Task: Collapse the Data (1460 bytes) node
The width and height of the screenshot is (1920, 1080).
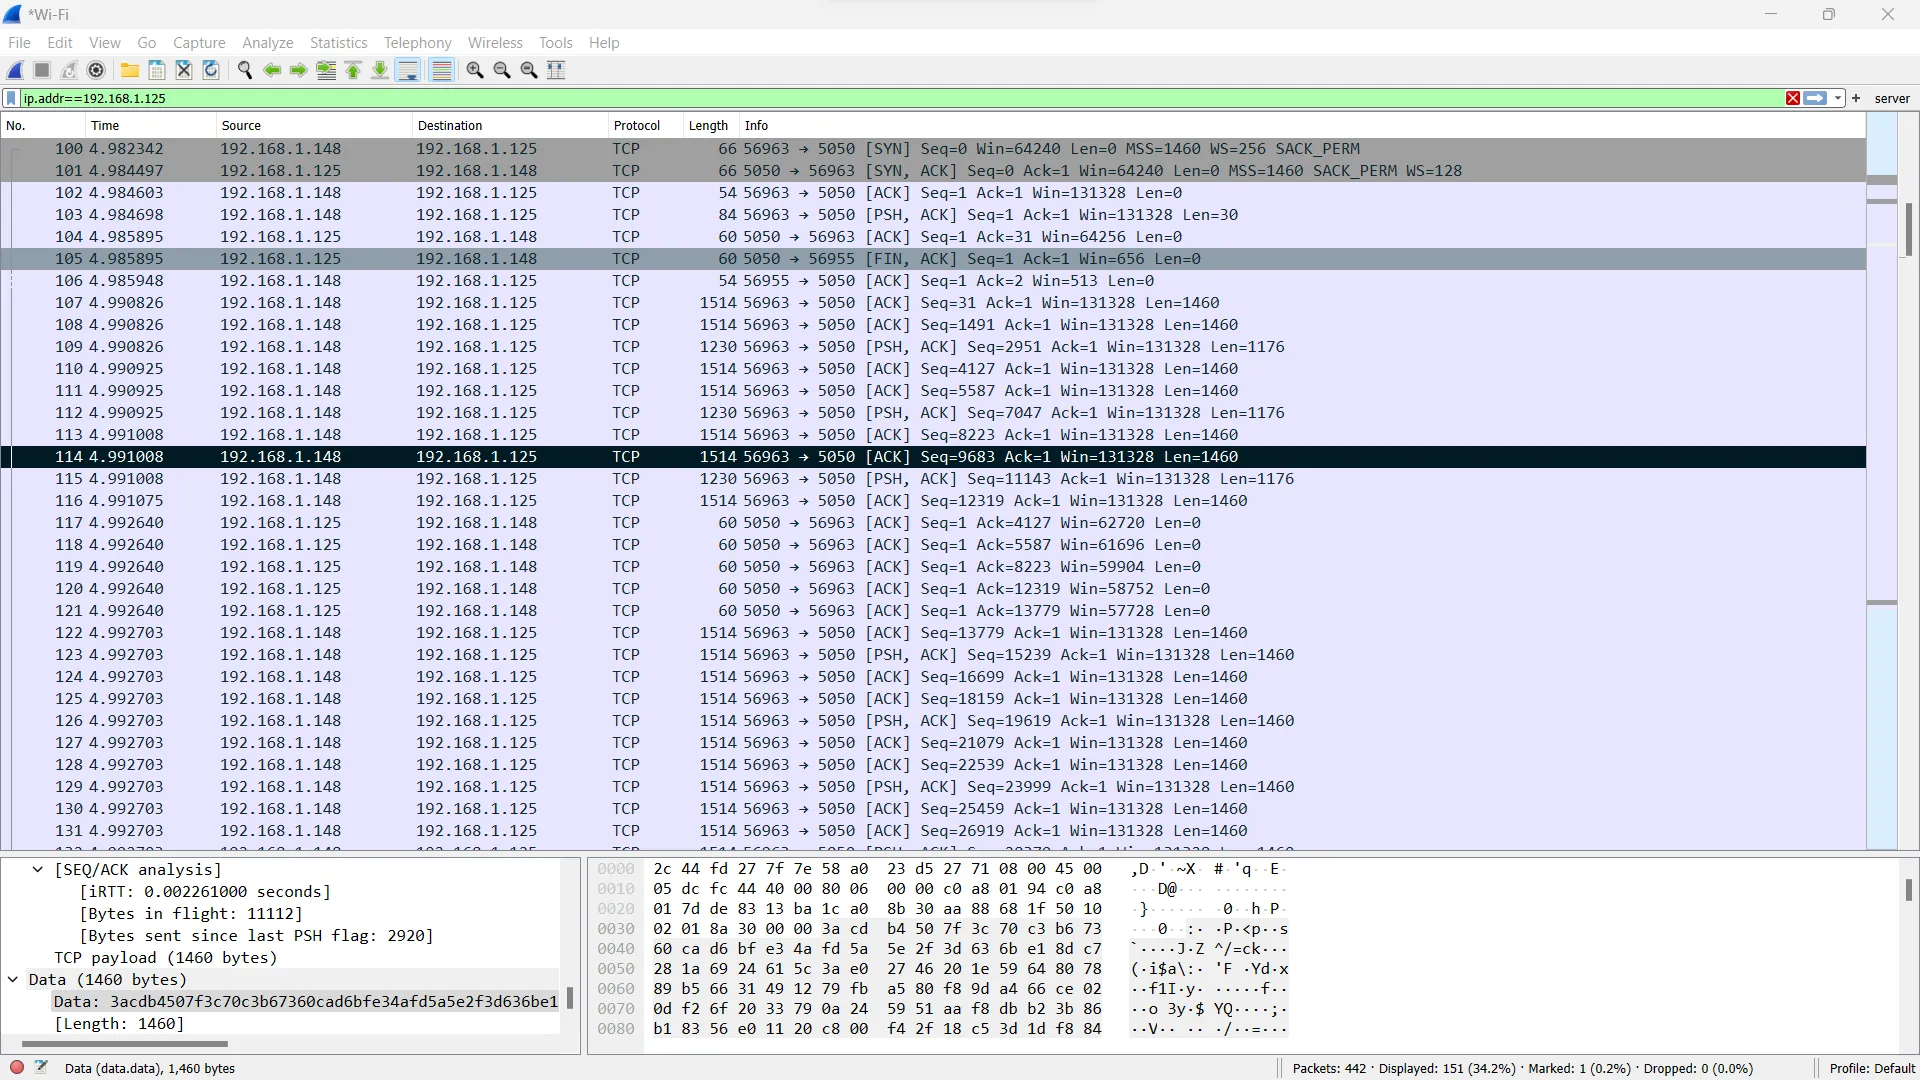Action: point(13,980)
